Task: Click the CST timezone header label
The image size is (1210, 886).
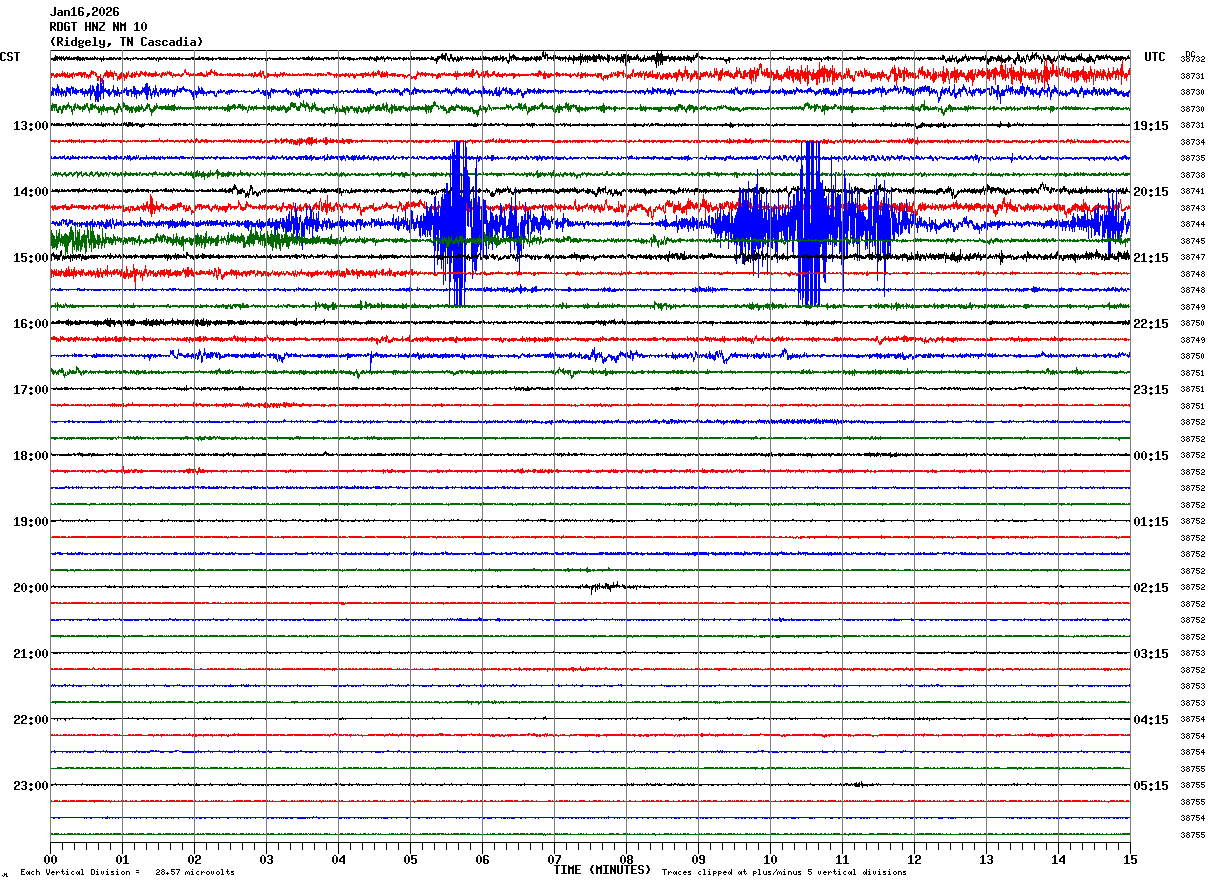Action: pos(10,57)
